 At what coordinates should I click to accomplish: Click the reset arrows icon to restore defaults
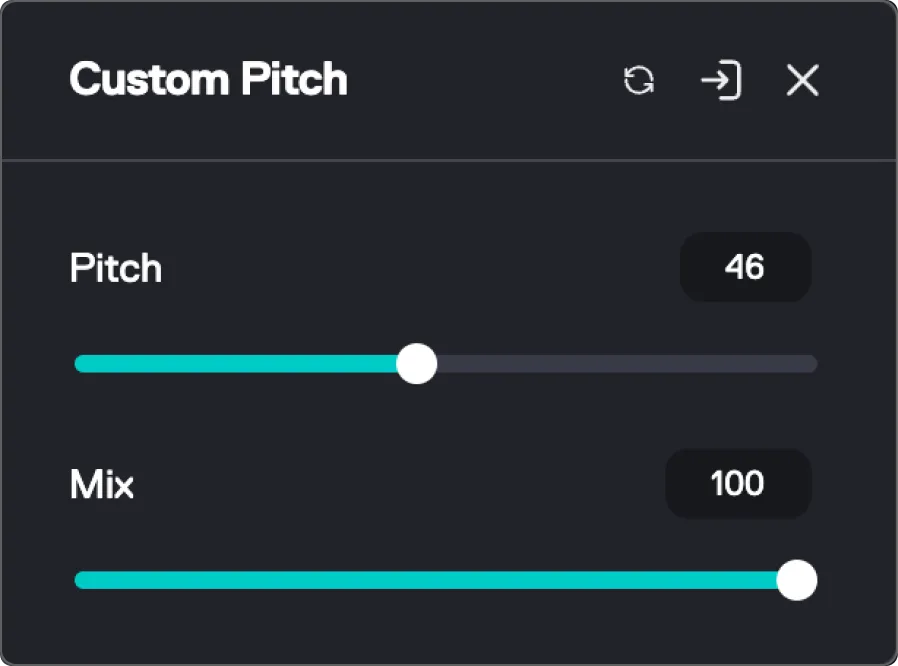tap(639, 81)
